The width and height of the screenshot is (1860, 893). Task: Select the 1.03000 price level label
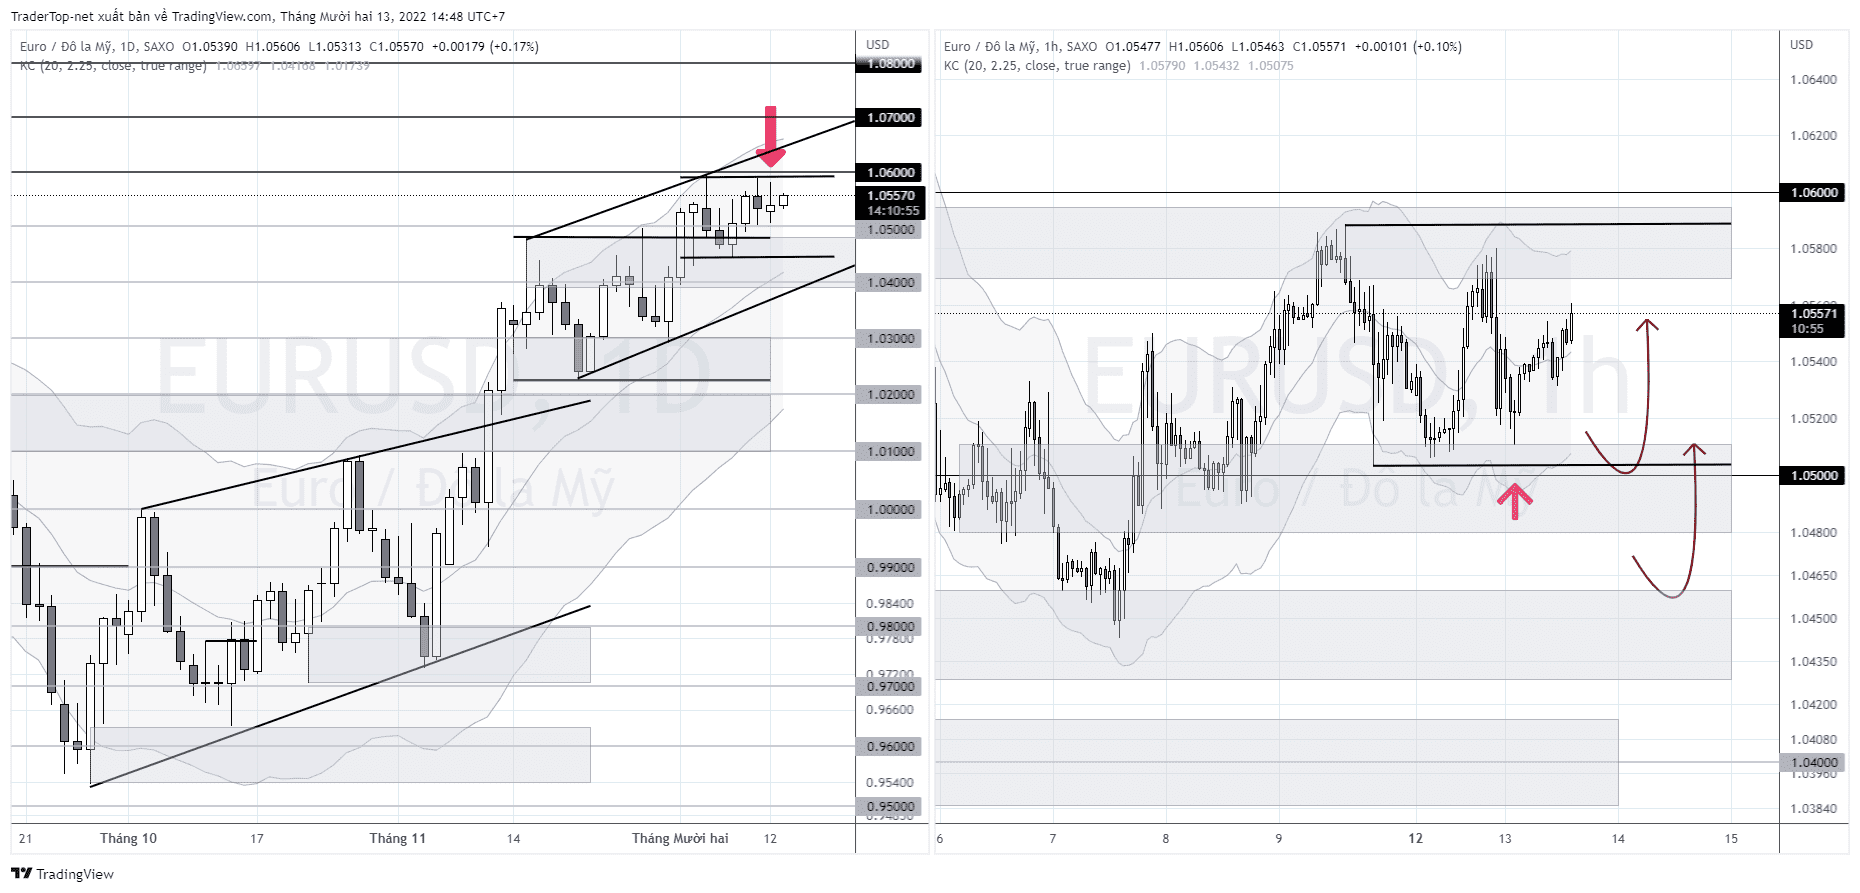pos(890,339)
